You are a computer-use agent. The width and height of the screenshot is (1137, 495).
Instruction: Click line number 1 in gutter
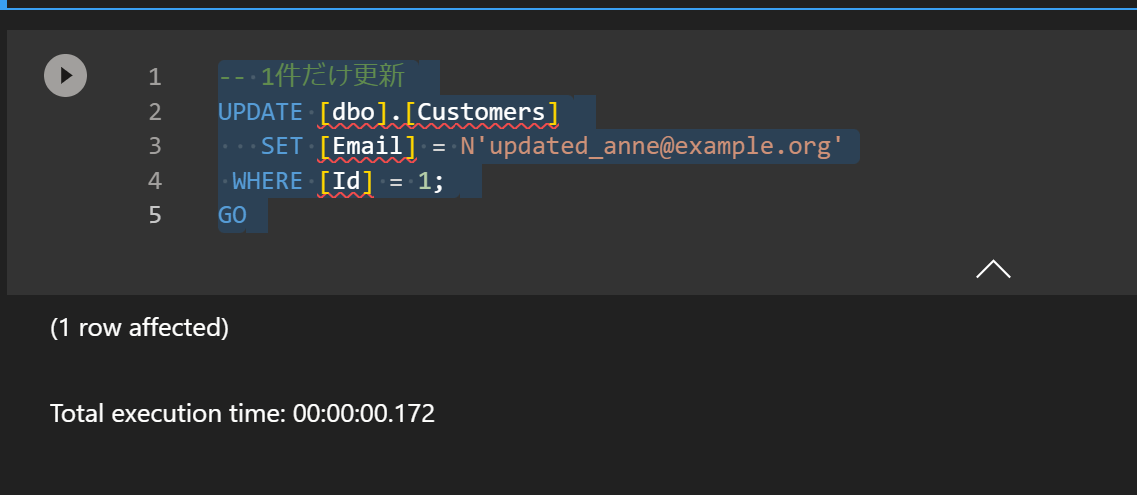pos(154,77)
